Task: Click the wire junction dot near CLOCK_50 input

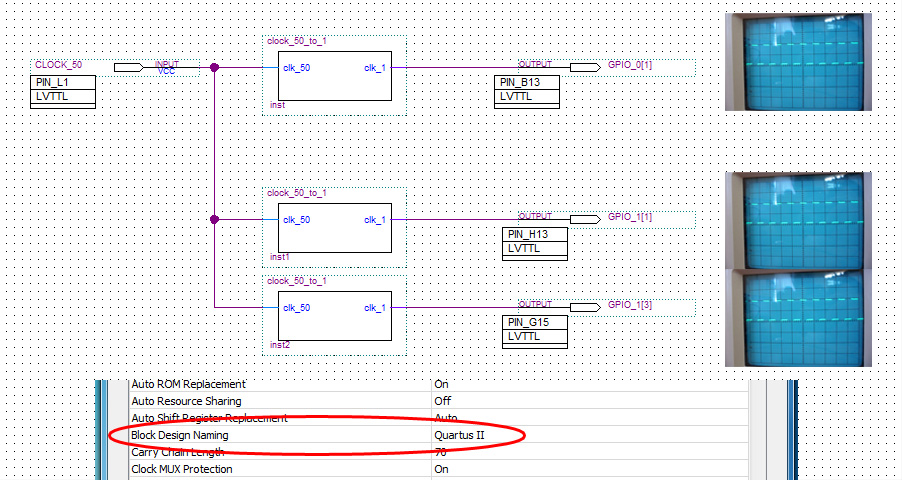Action: tap(214, 67)
